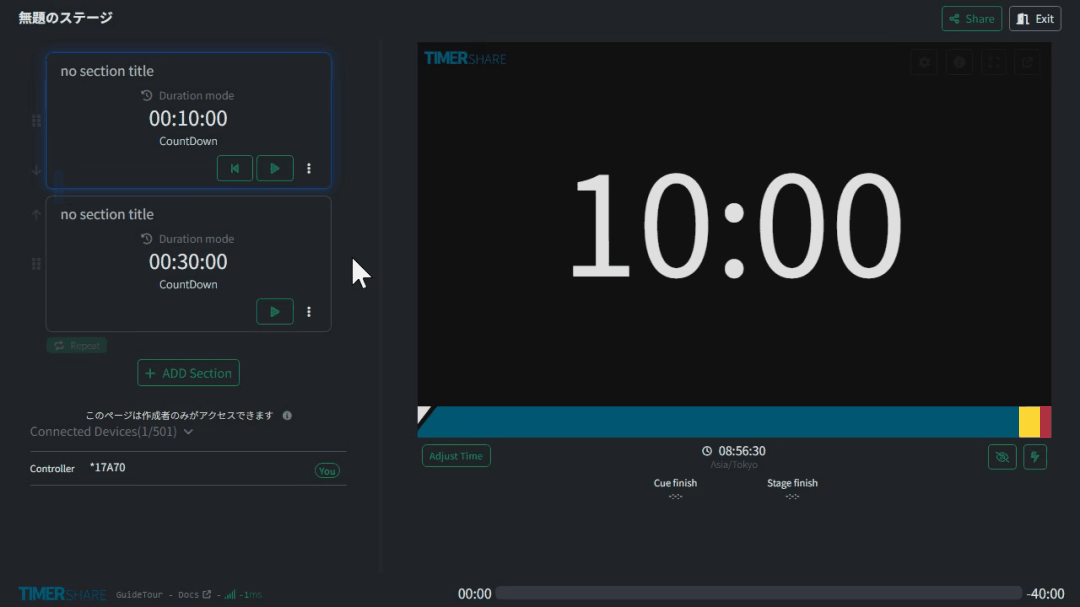Reset the first section with skip-back button

pyautogui.click(x=235, y=168)
